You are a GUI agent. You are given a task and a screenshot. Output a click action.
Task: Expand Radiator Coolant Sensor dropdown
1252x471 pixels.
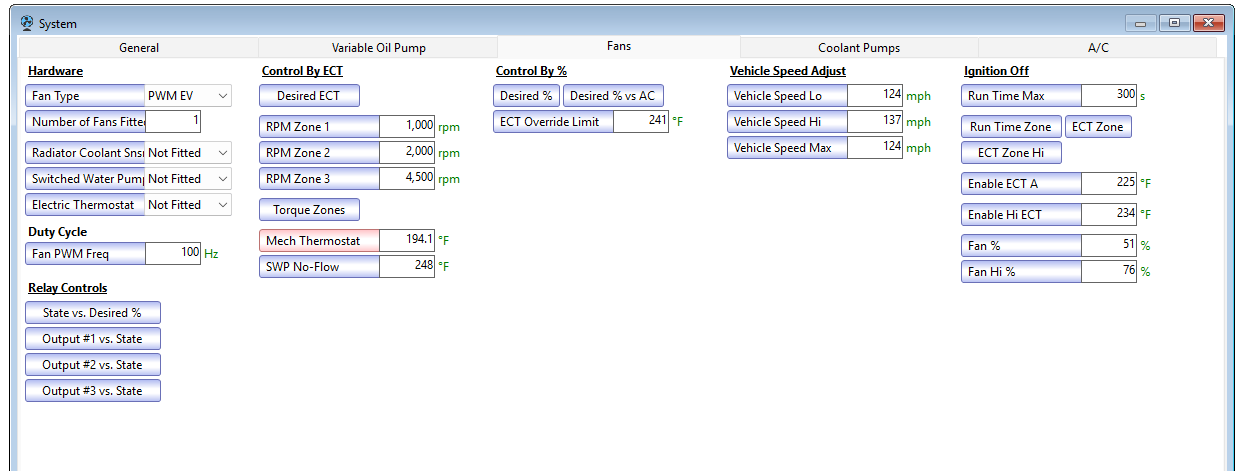point(188,153)
